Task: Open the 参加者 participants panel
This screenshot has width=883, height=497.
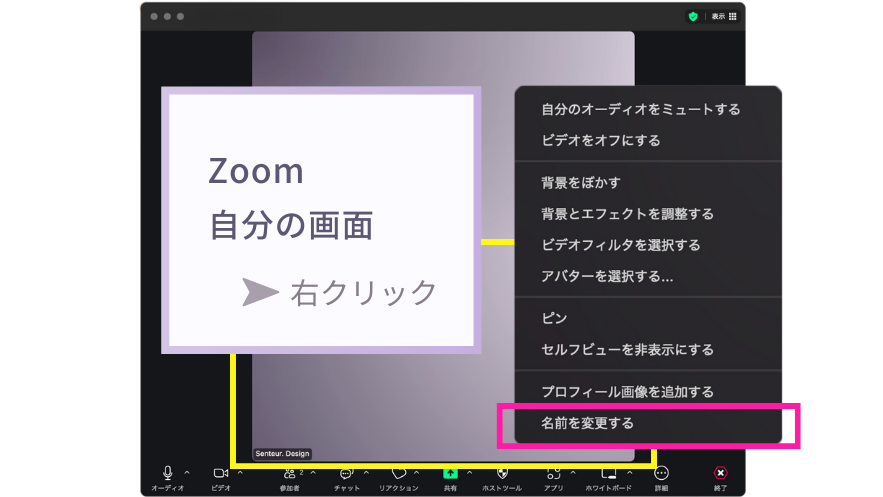Action: [x=289, y=473]
